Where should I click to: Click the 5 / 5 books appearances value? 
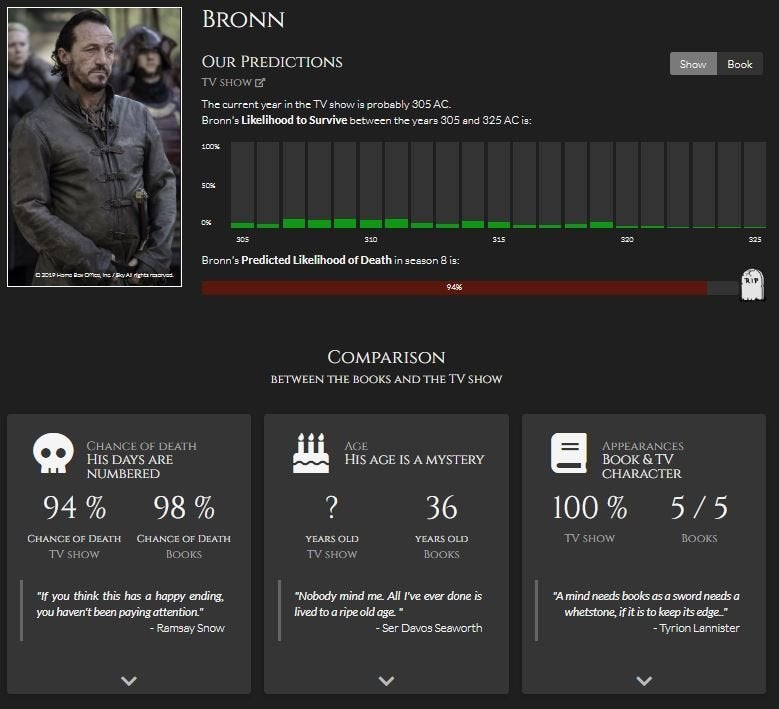point(699,508)
